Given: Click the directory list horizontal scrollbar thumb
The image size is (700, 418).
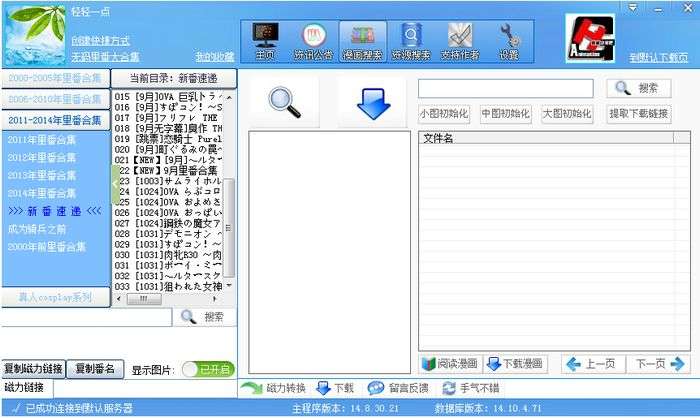Looking at the screenshot, I should (x=144, y=299).
